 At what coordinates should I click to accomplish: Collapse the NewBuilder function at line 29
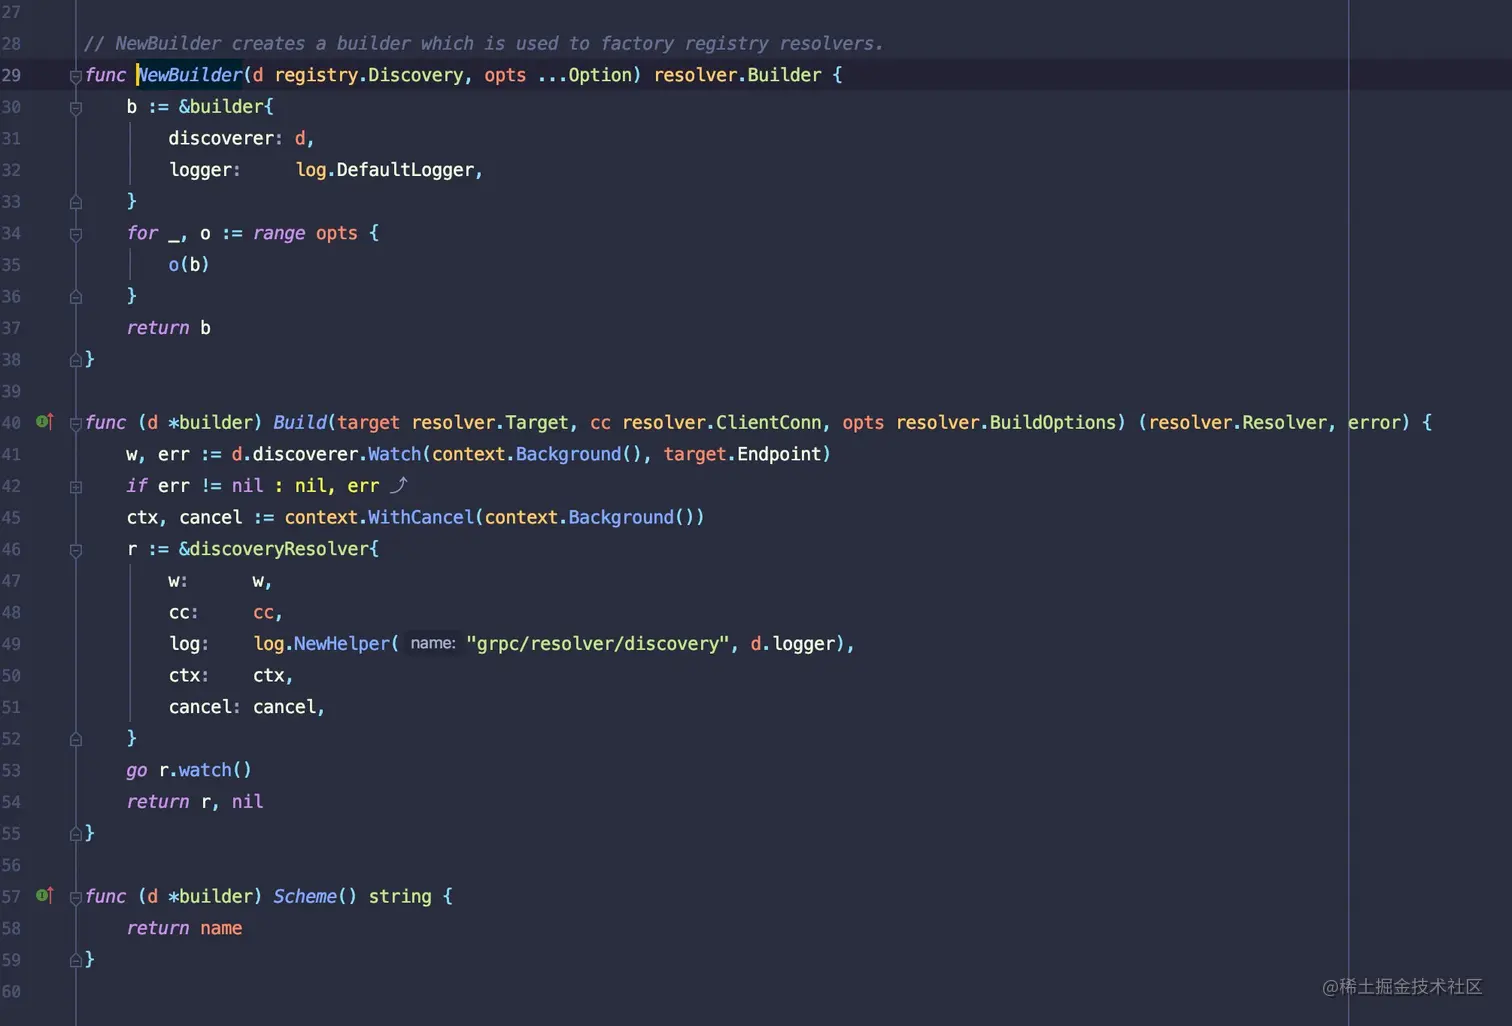(76, 76)
